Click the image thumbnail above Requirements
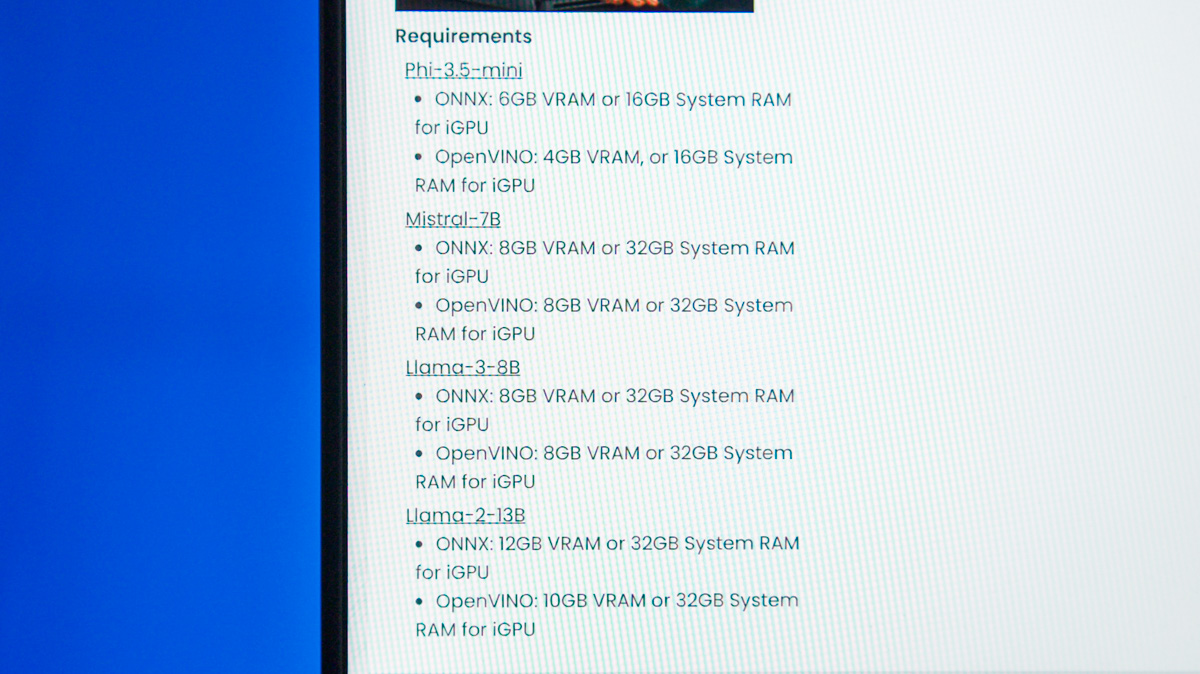This screenshot has width=1200, height=674. [574, 5]
